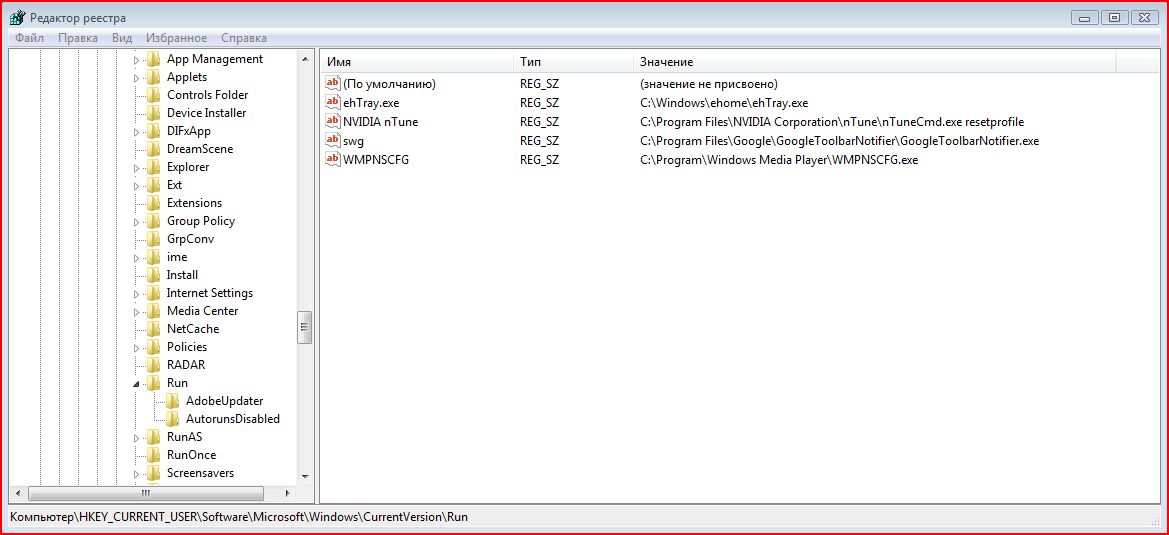Click the DIFxApp folder icon
The image size is (1169, 535).
coord(154,131)
